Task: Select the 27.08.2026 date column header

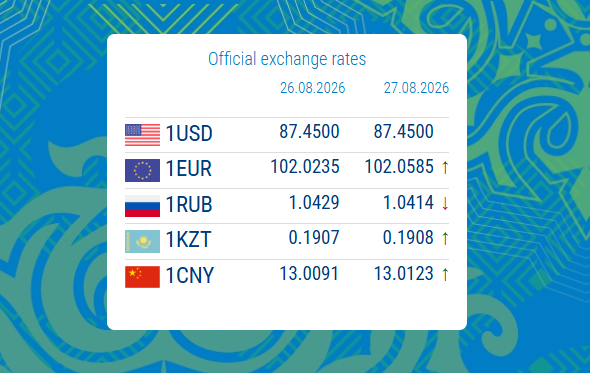Action: tap(416, 88)
